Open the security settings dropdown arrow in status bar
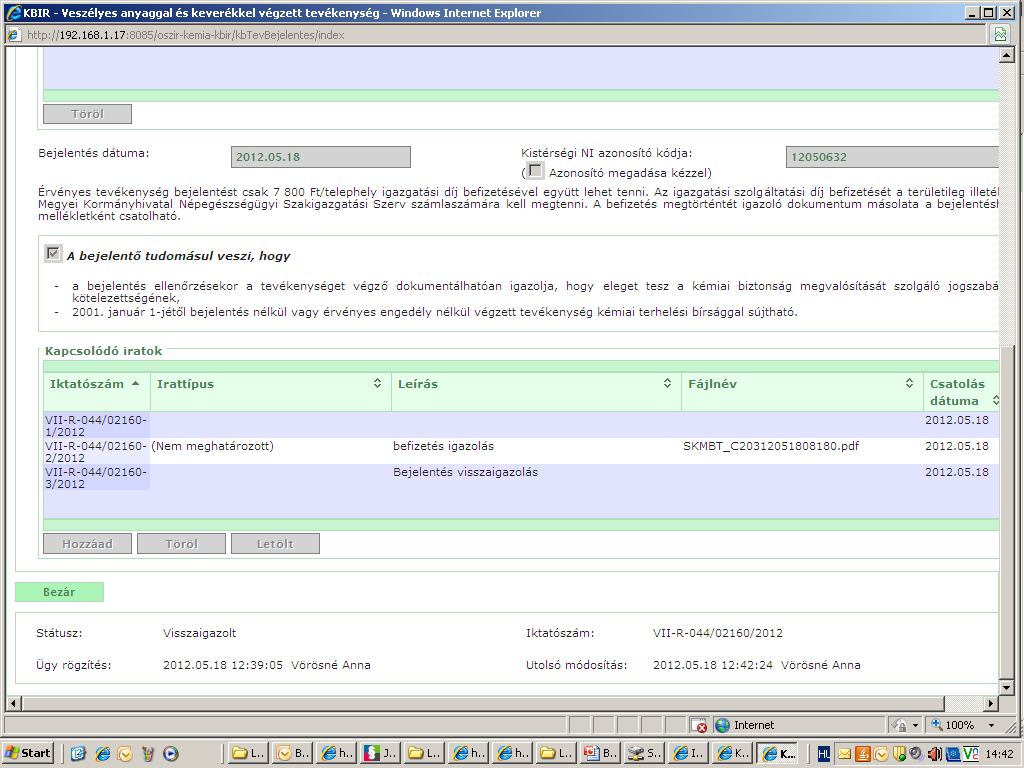This screenshot has width=1024, height=768. (x=915, y=726)
